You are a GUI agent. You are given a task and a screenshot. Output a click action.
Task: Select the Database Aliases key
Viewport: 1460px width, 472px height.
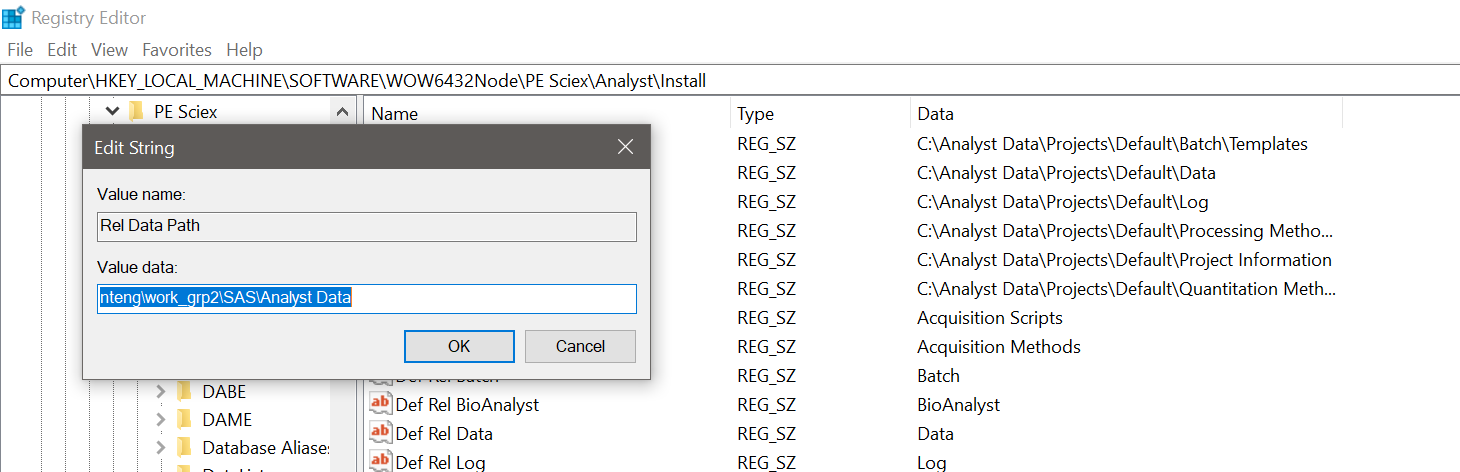coord(266,448)
